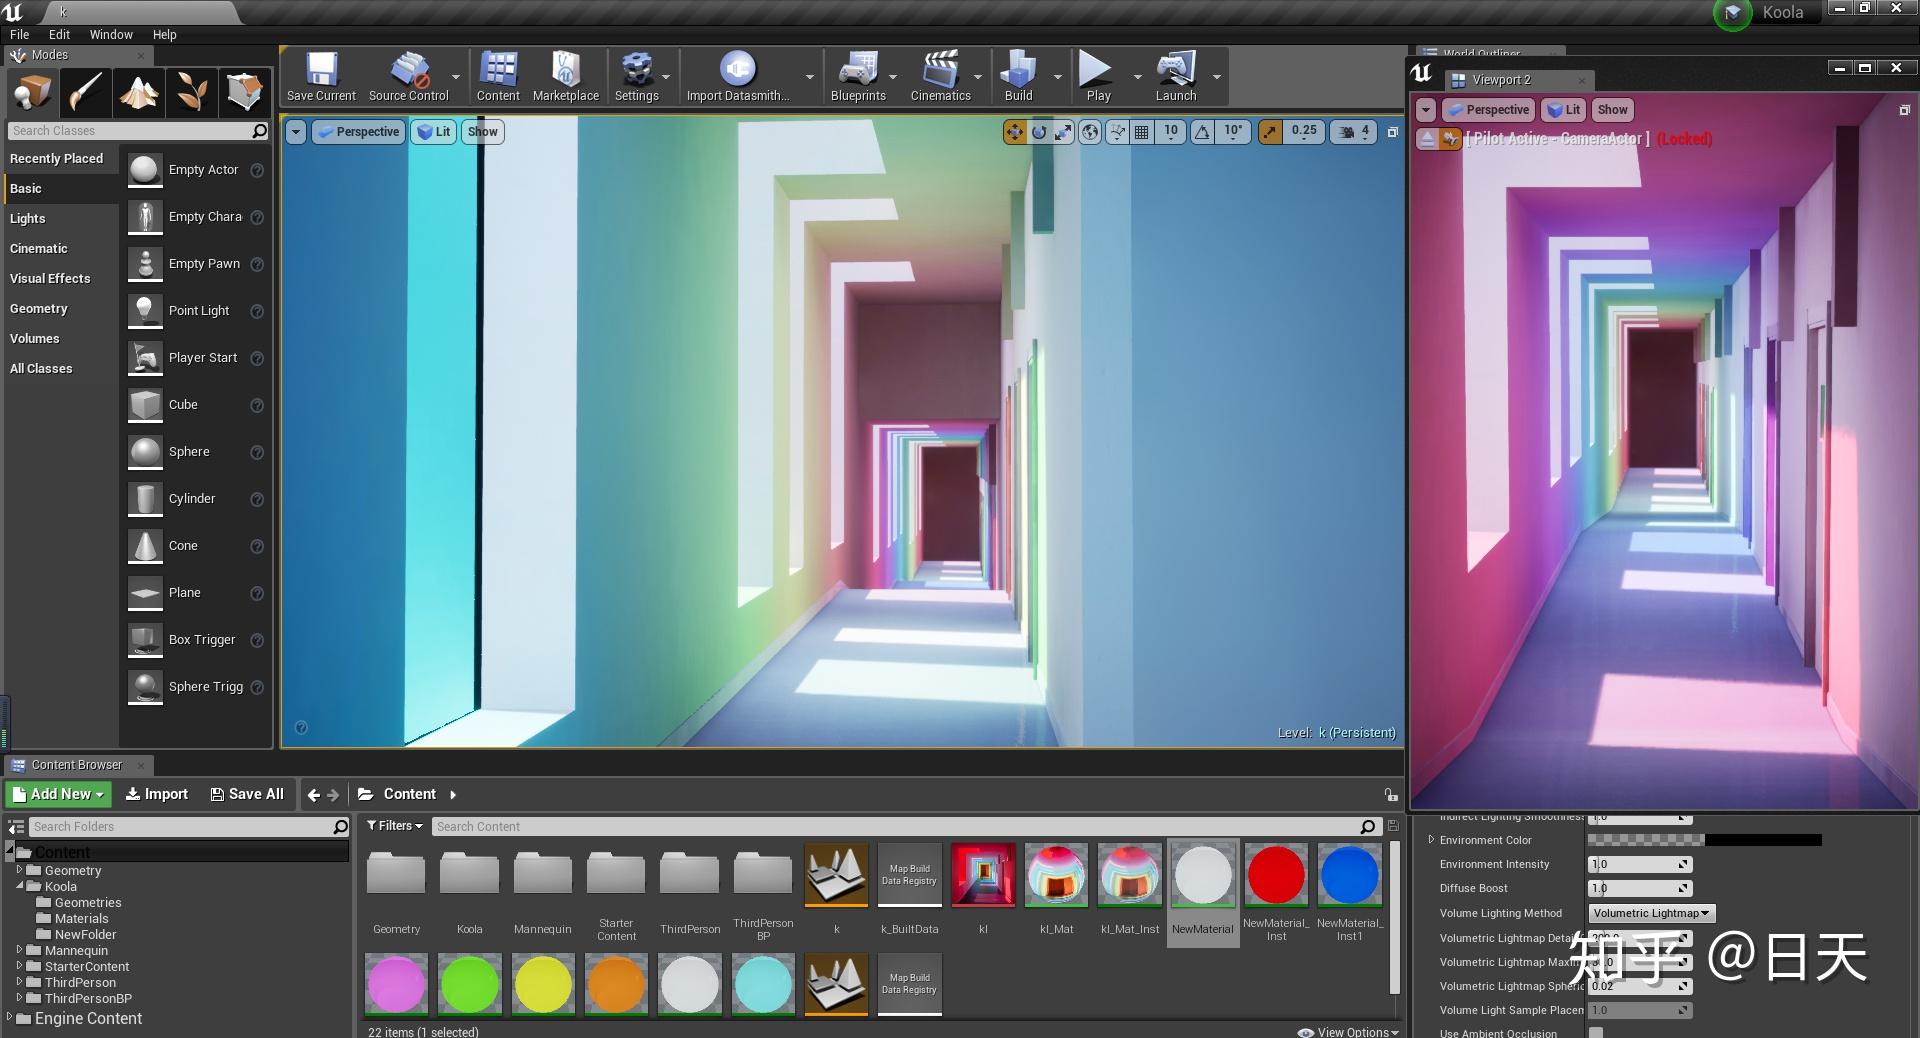Adjust the Environment Intensity value slider
The image size is (1920, 1038).
point(1640,864)
